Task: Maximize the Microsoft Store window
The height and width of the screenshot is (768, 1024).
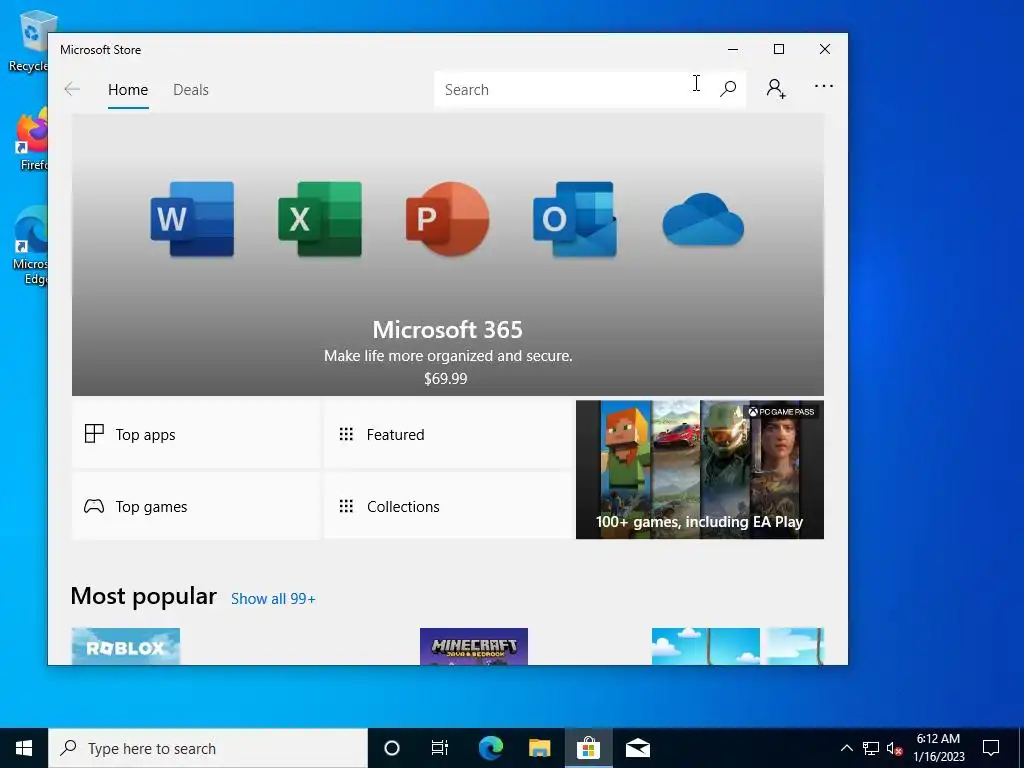Action: point(779,49)
